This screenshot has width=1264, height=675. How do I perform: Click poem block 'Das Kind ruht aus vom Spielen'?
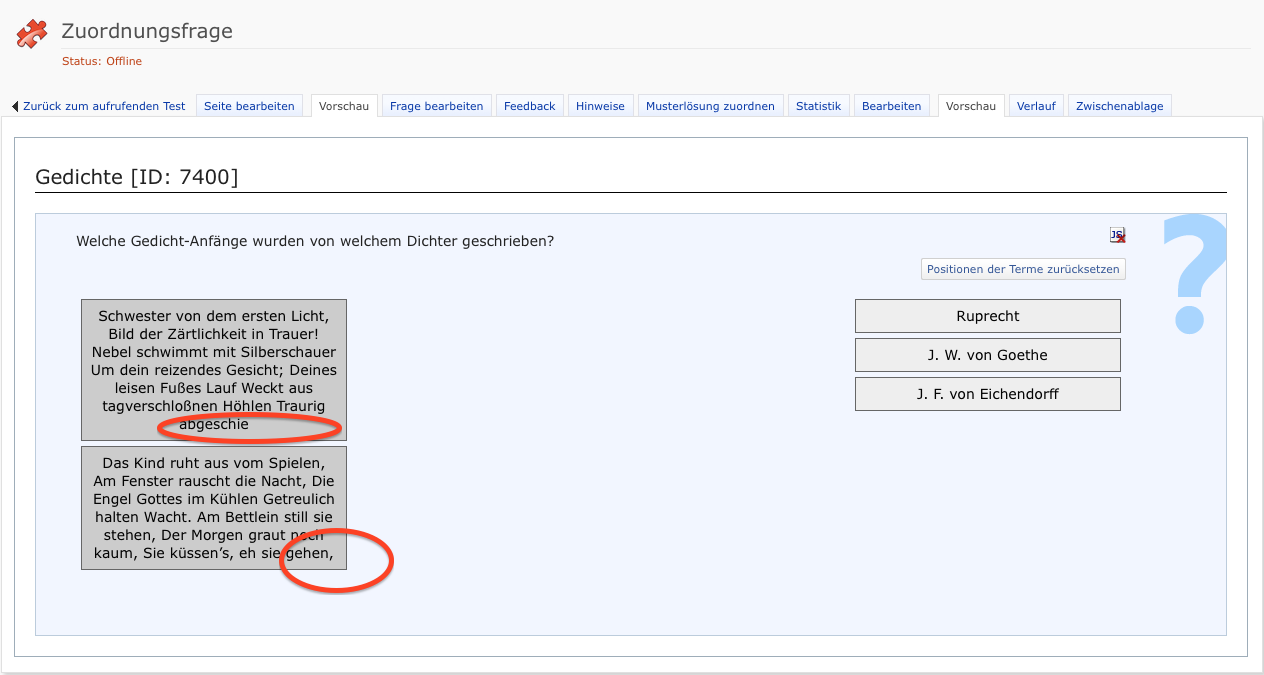[214, 507]
